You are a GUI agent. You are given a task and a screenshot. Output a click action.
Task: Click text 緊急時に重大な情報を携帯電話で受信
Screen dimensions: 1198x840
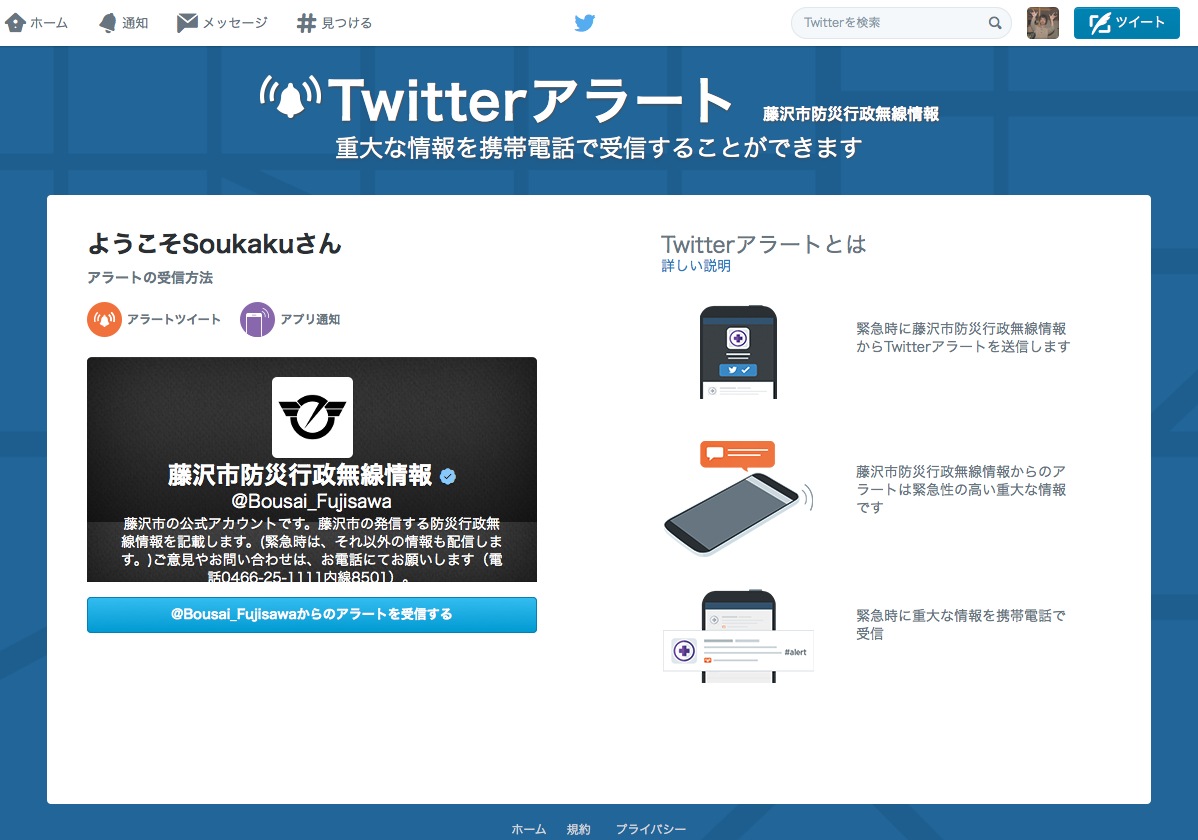[960, 624]
